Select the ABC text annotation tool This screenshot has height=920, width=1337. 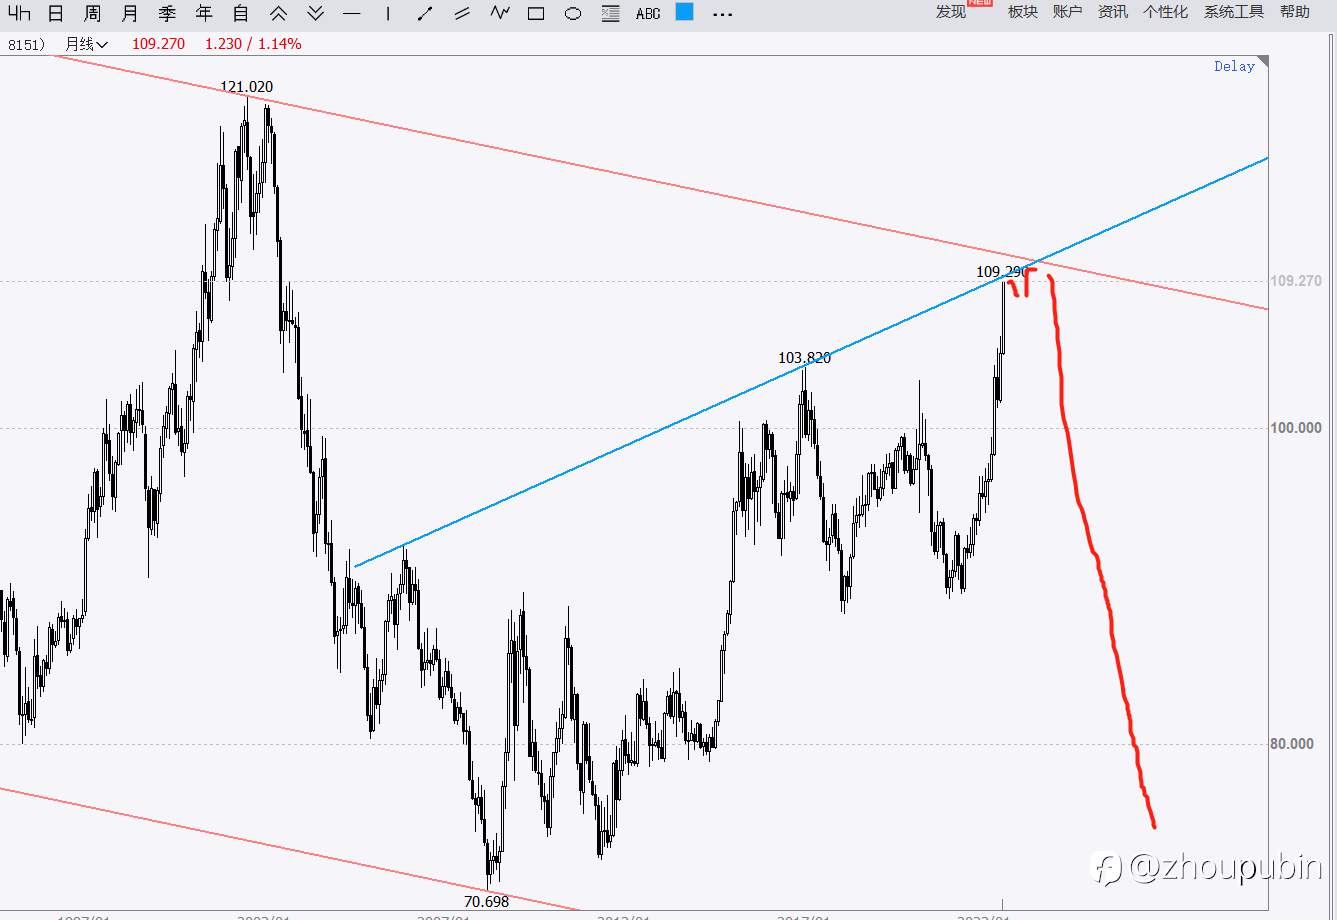(x=648, y=14)
